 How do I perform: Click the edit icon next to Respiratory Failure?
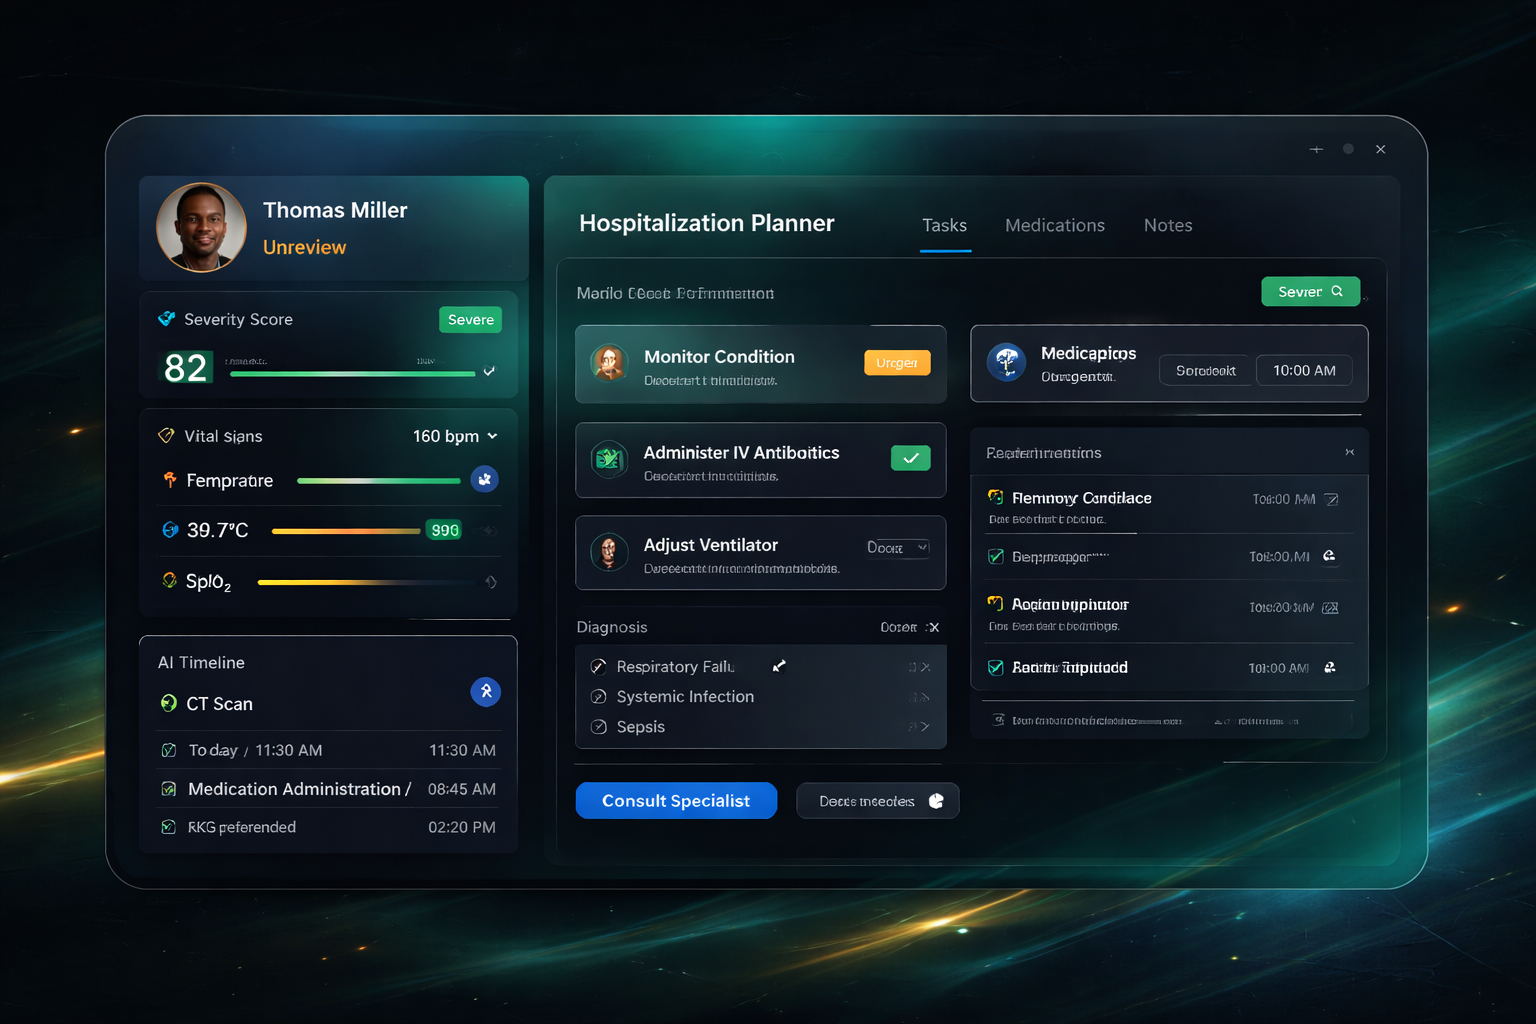[779, 666]
